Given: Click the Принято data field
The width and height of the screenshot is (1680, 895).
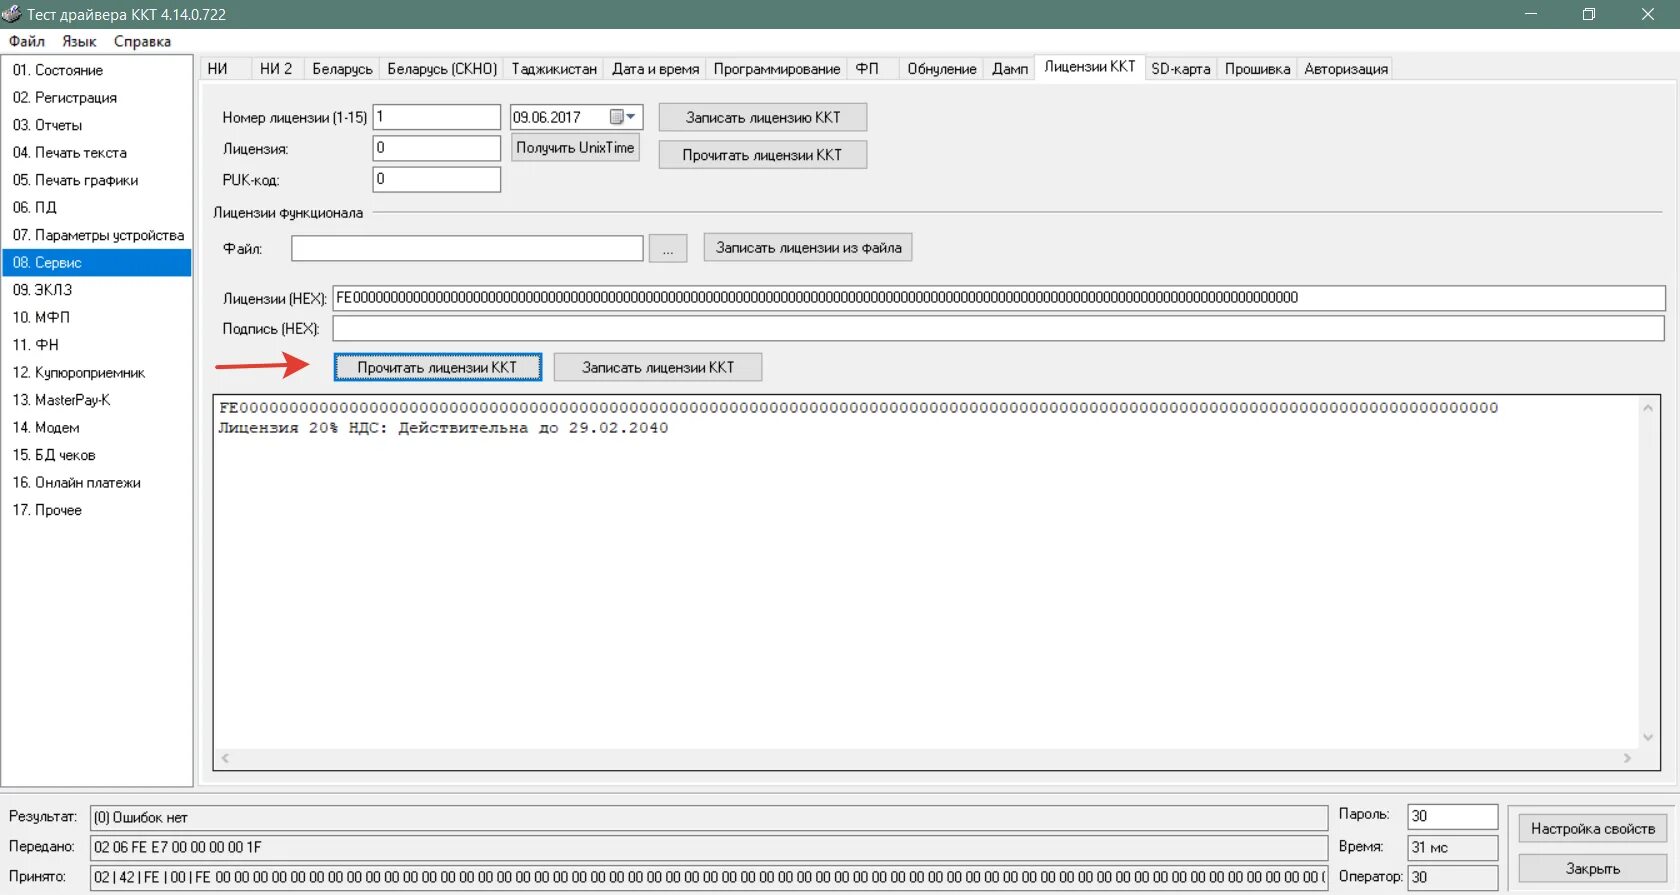Looking at the screenshot, I should (x=709, y=877).
